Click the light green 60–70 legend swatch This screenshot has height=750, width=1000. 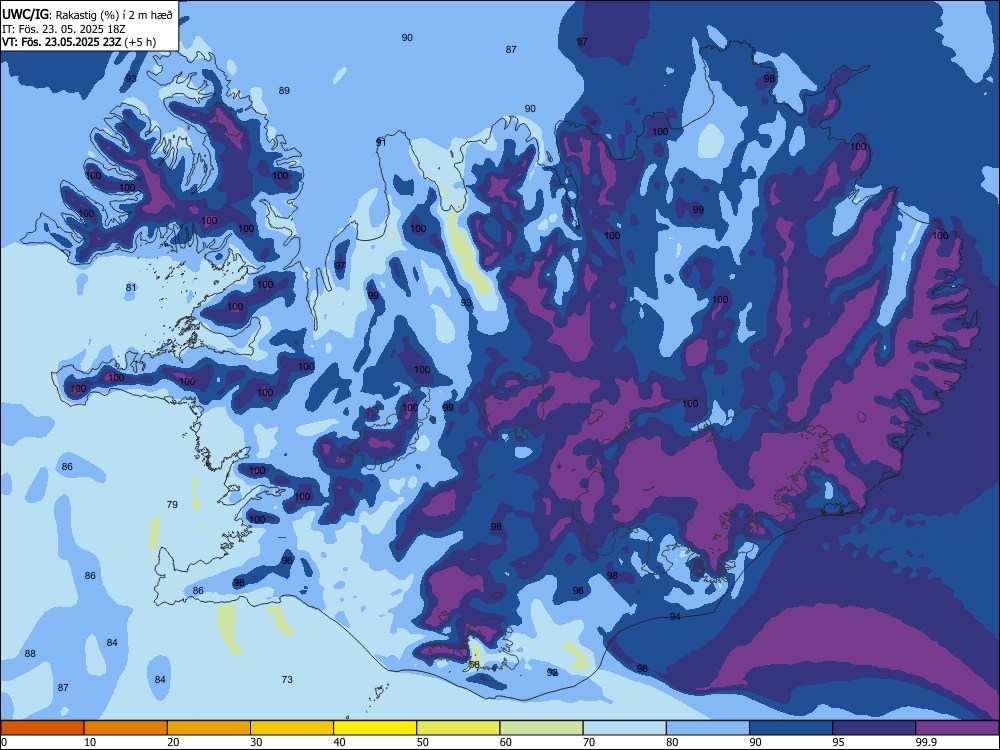pos(541,728)
